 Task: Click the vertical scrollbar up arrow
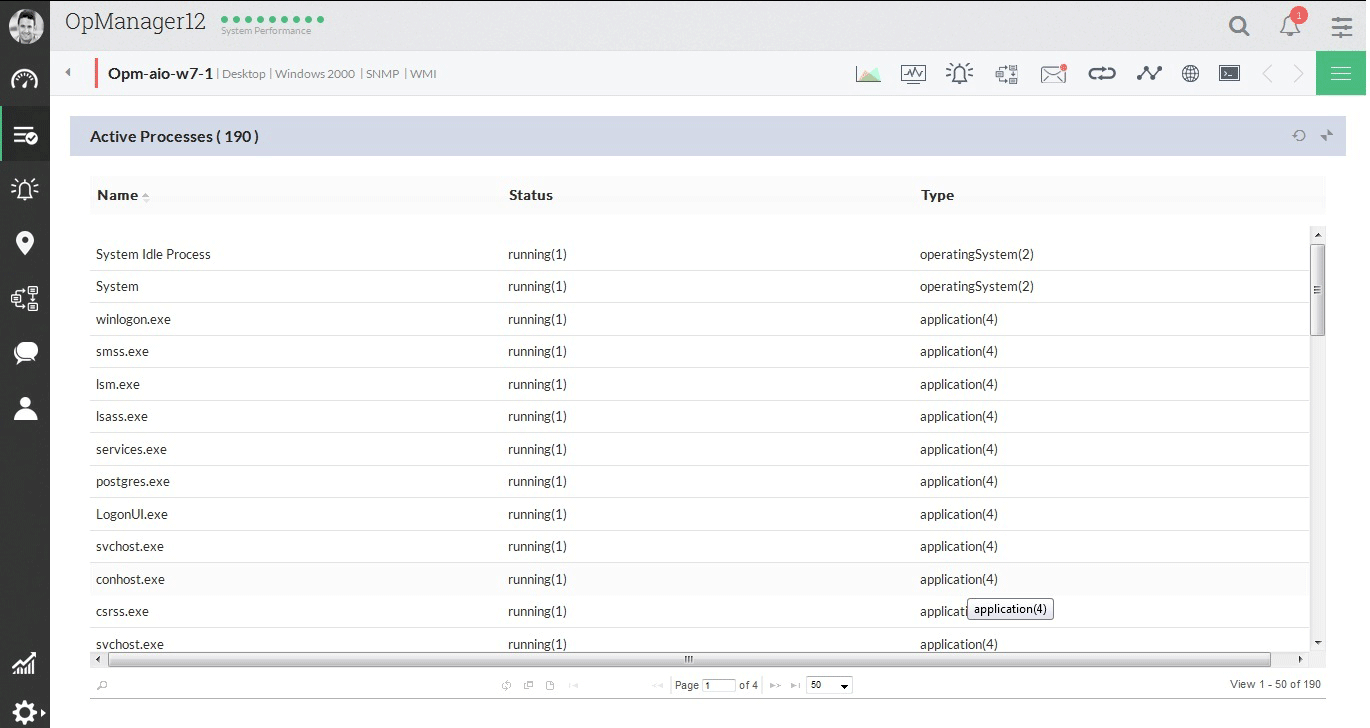1318,235
